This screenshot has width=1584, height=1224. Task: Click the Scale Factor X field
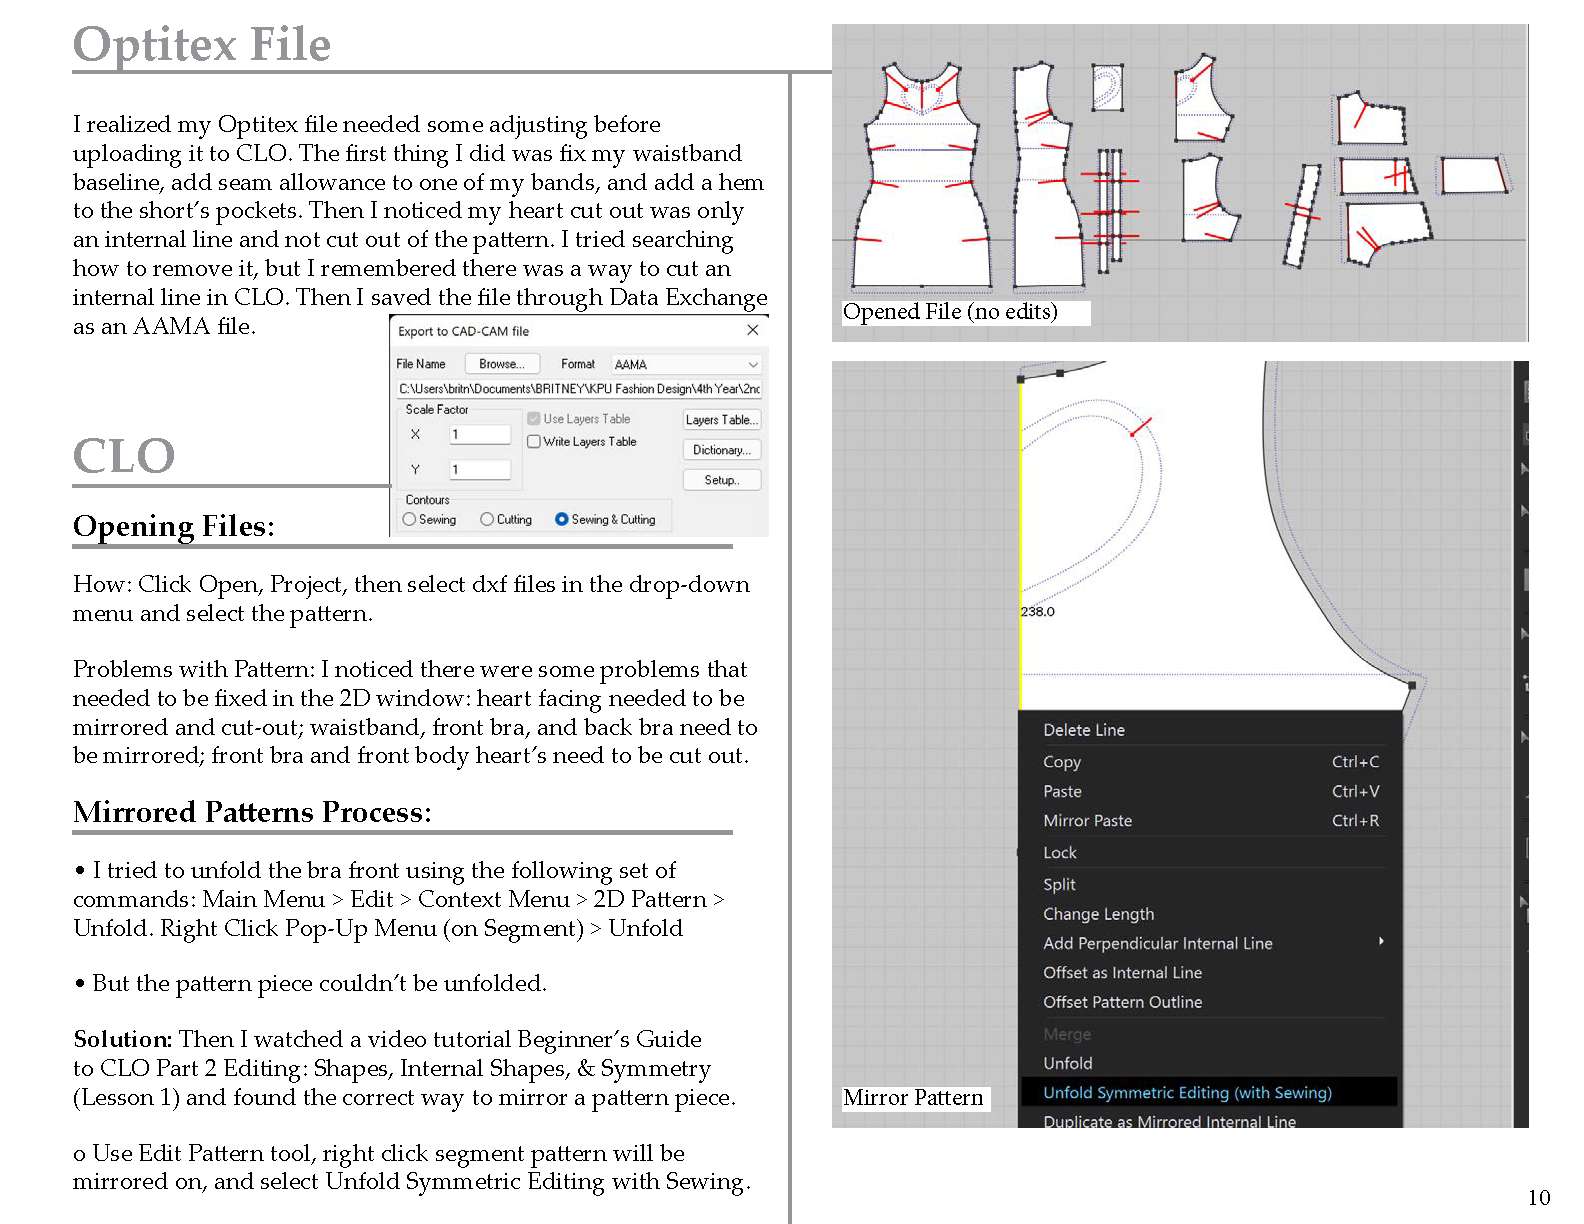[x=479, y=434]
